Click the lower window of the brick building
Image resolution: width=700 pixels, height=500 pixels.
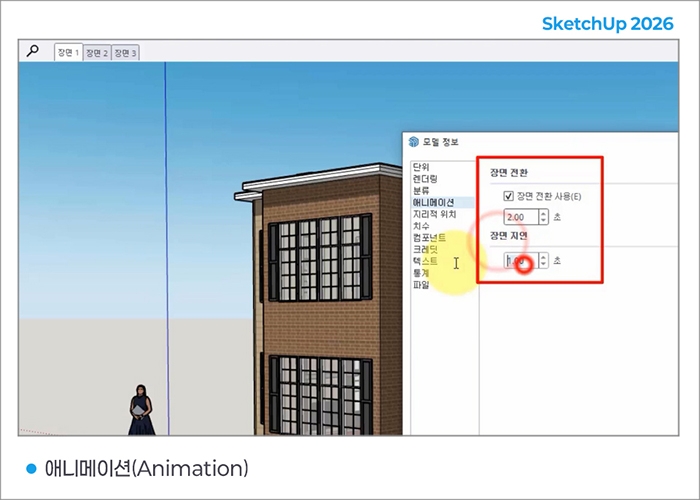click(x=320, y=395)
